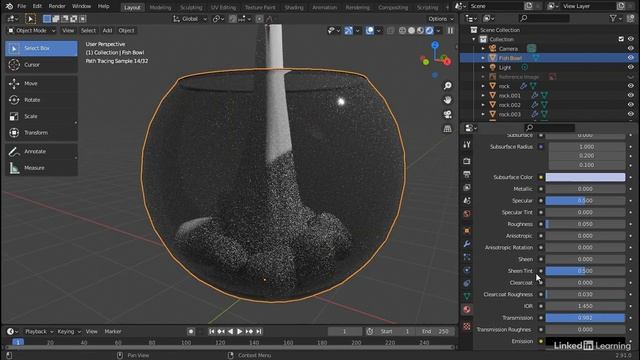Image resolution: width=640 pixels, height=360 pixels.
Task: Select the Select Box tool
Action: click(41, 48)
